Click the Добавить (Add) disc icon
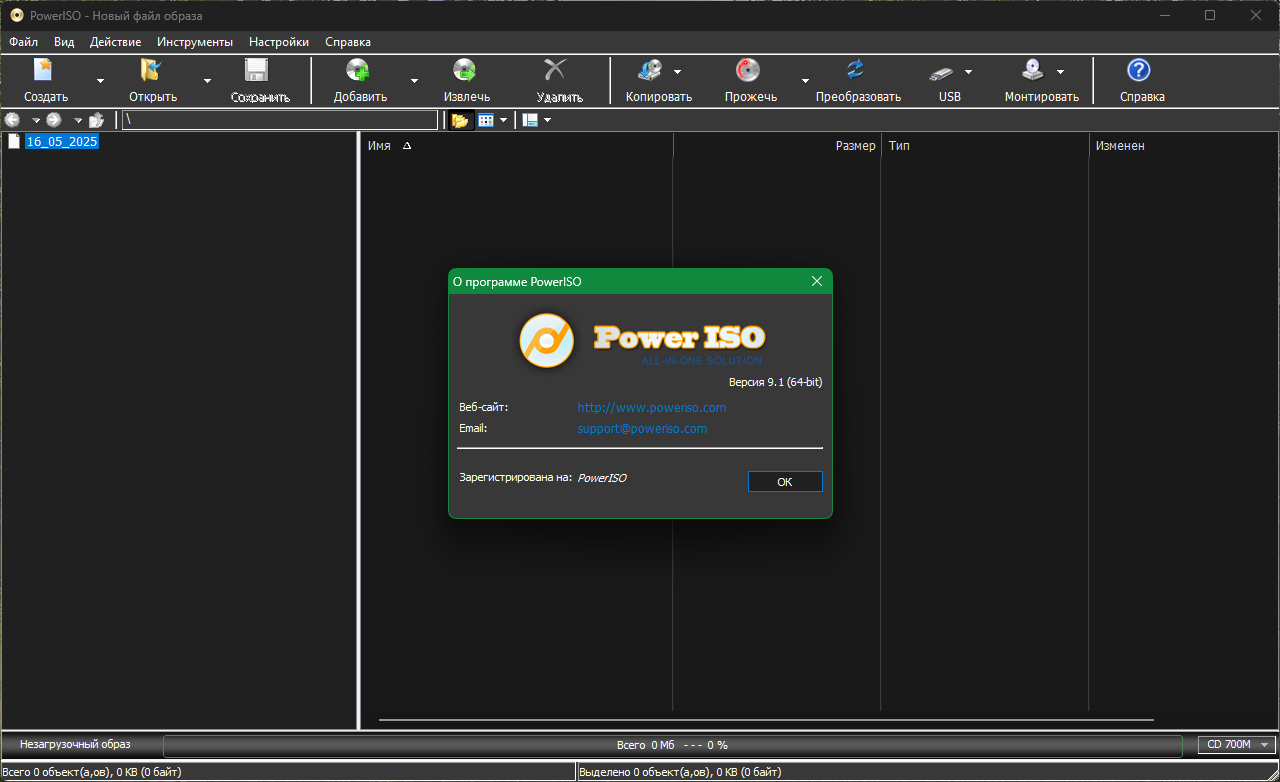The height and width of the screenshot is (782, 1280). [358, 70]
